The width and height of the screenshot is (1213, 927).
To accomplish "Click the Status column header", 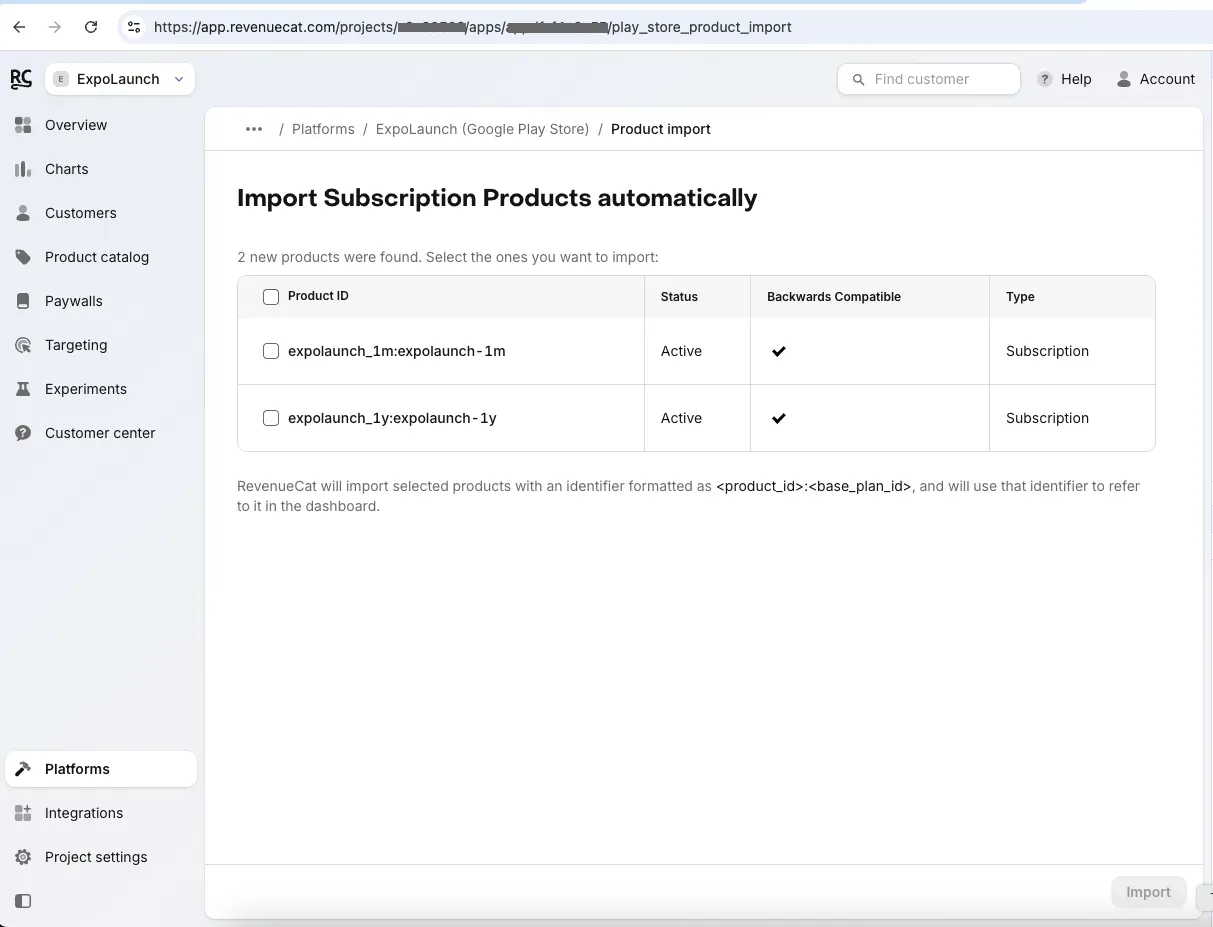I will (679, 297).
